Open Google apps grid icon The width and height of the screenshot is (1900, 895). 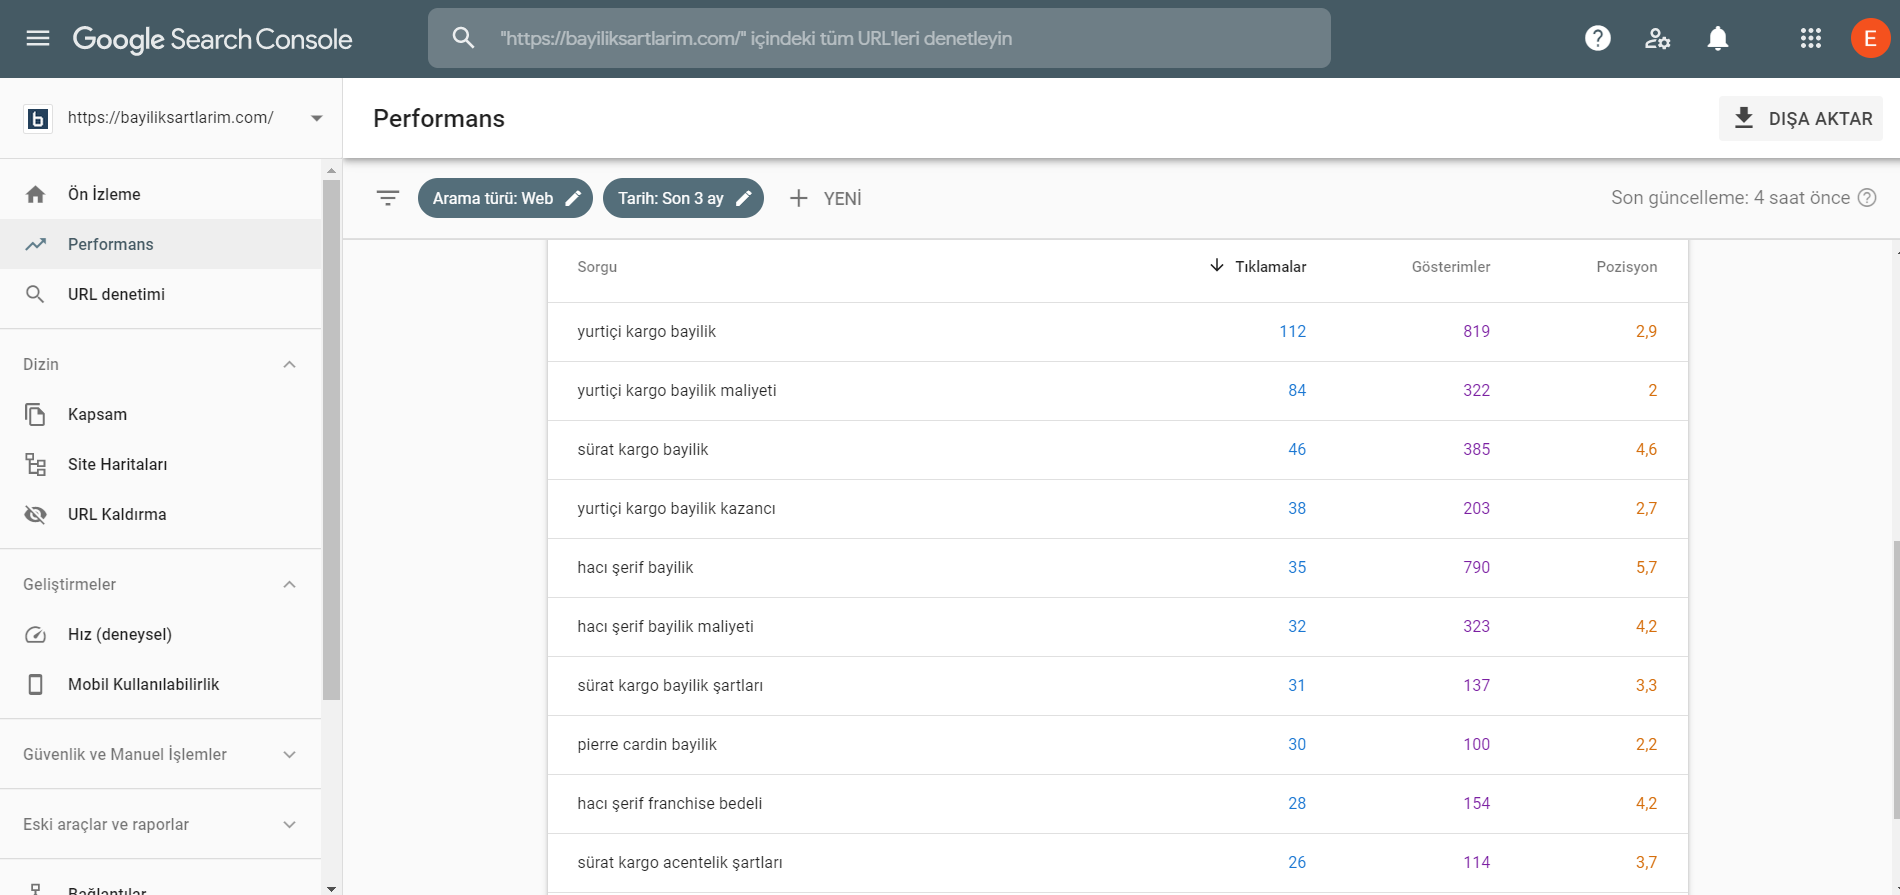coord(1811,38)
